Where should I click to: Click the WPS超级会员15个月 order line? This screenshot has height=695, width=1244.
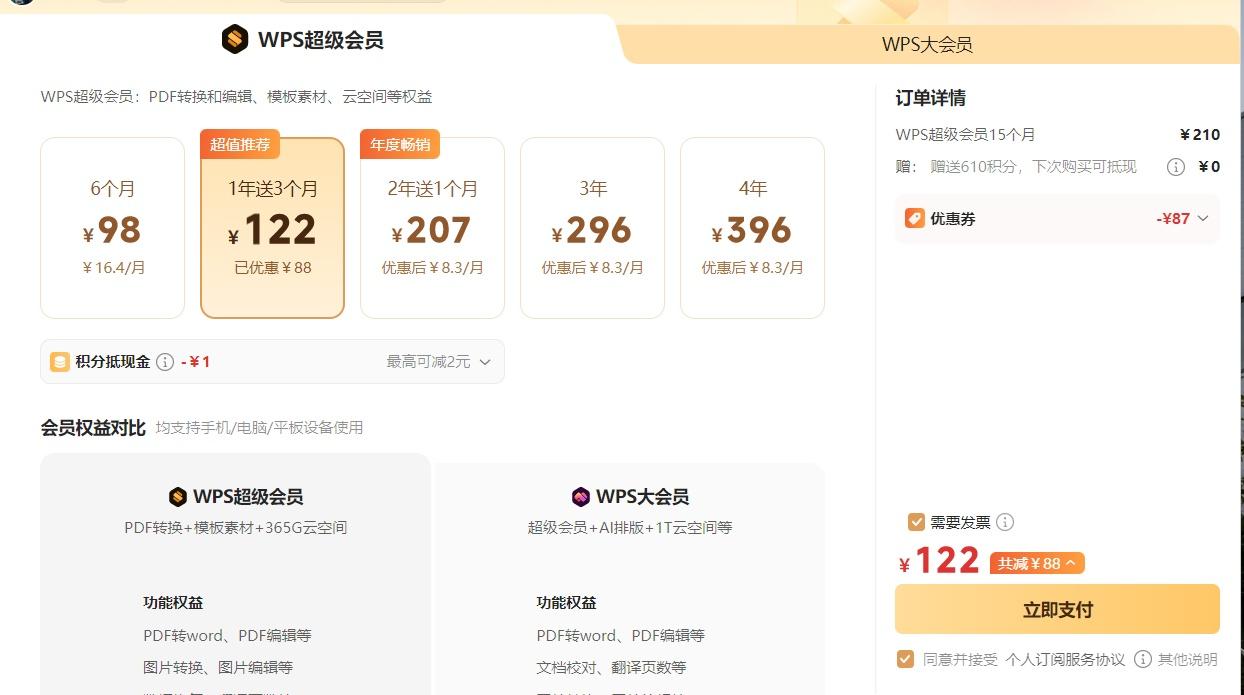[x=966, y=135]
